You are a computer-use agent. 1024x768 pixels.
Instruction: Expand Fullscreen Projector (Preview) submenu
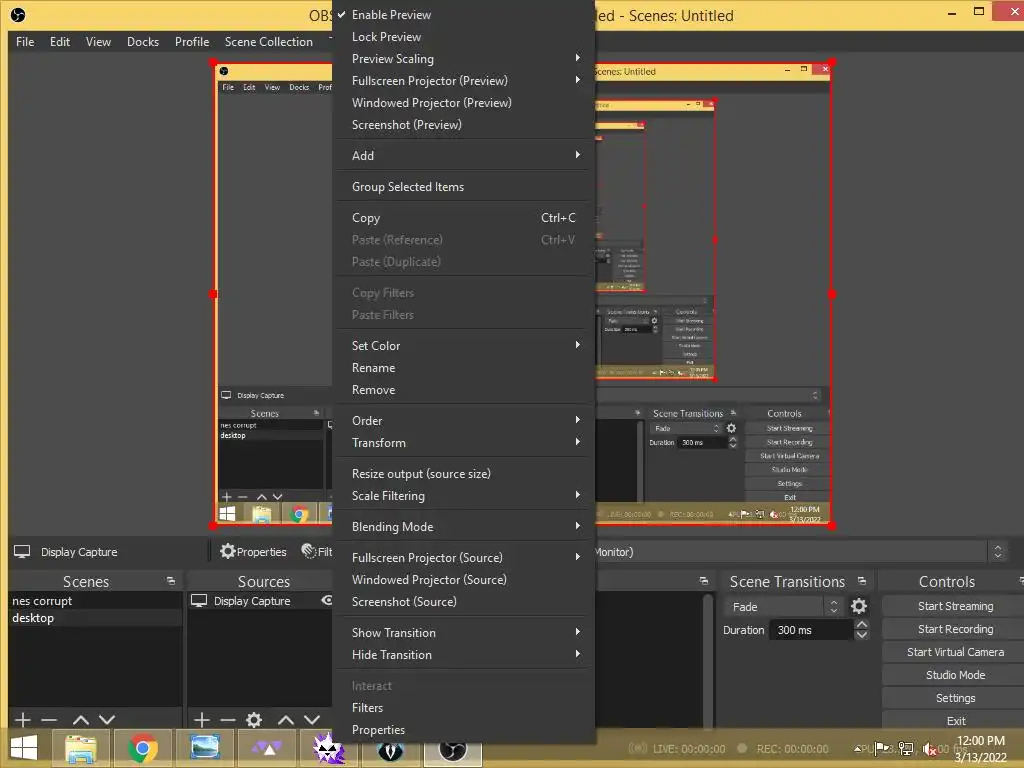point(464,81)
